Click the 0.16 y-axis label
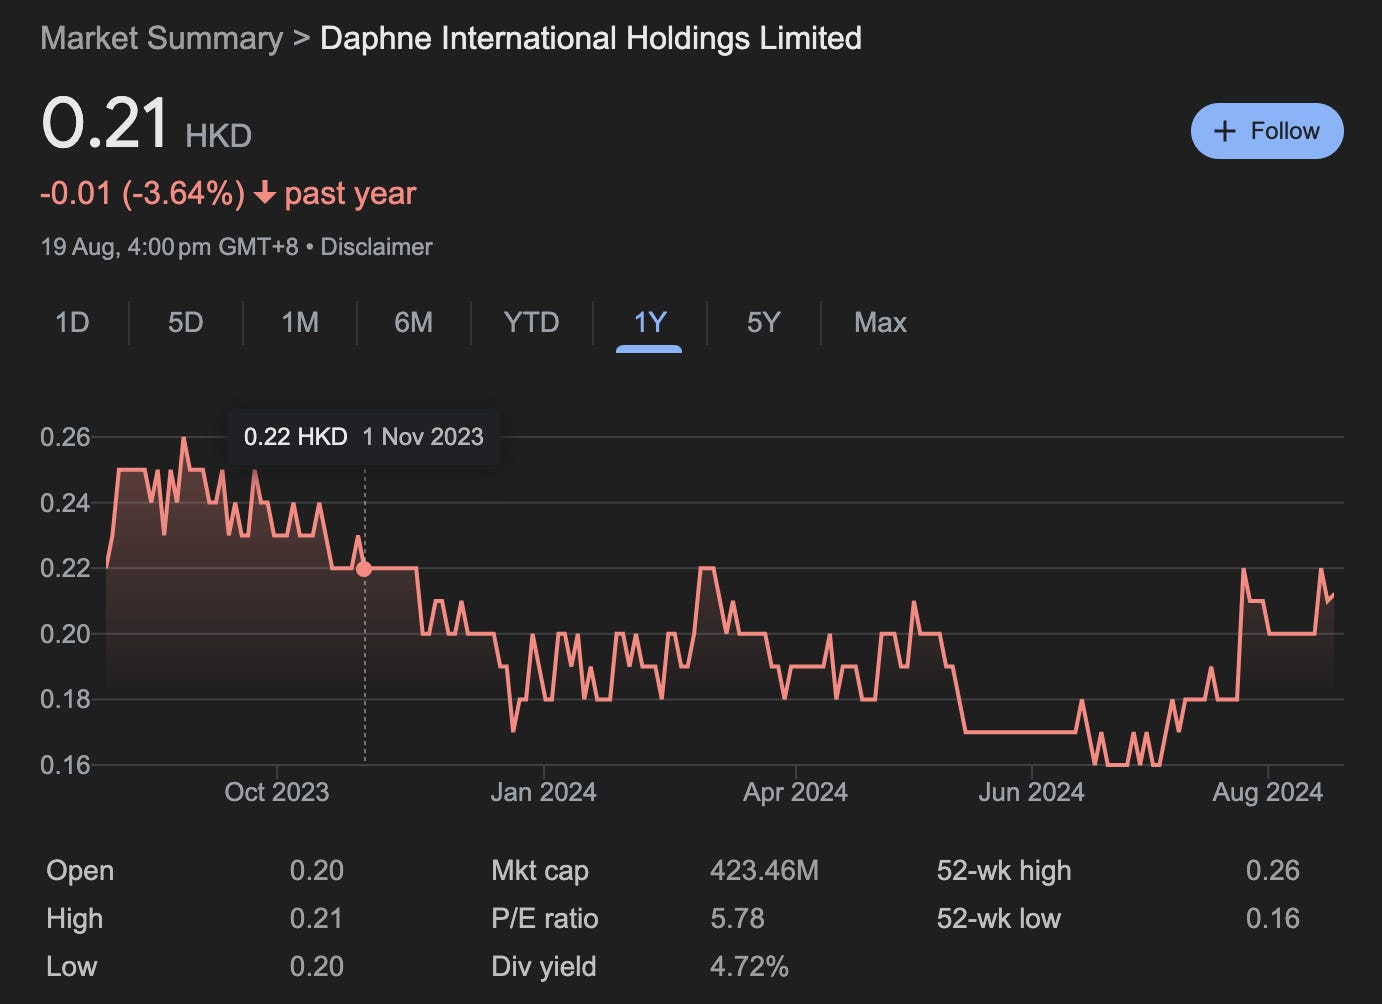Image resolution: width=1382 pixels, height=1004 pixels. point(65,765)
